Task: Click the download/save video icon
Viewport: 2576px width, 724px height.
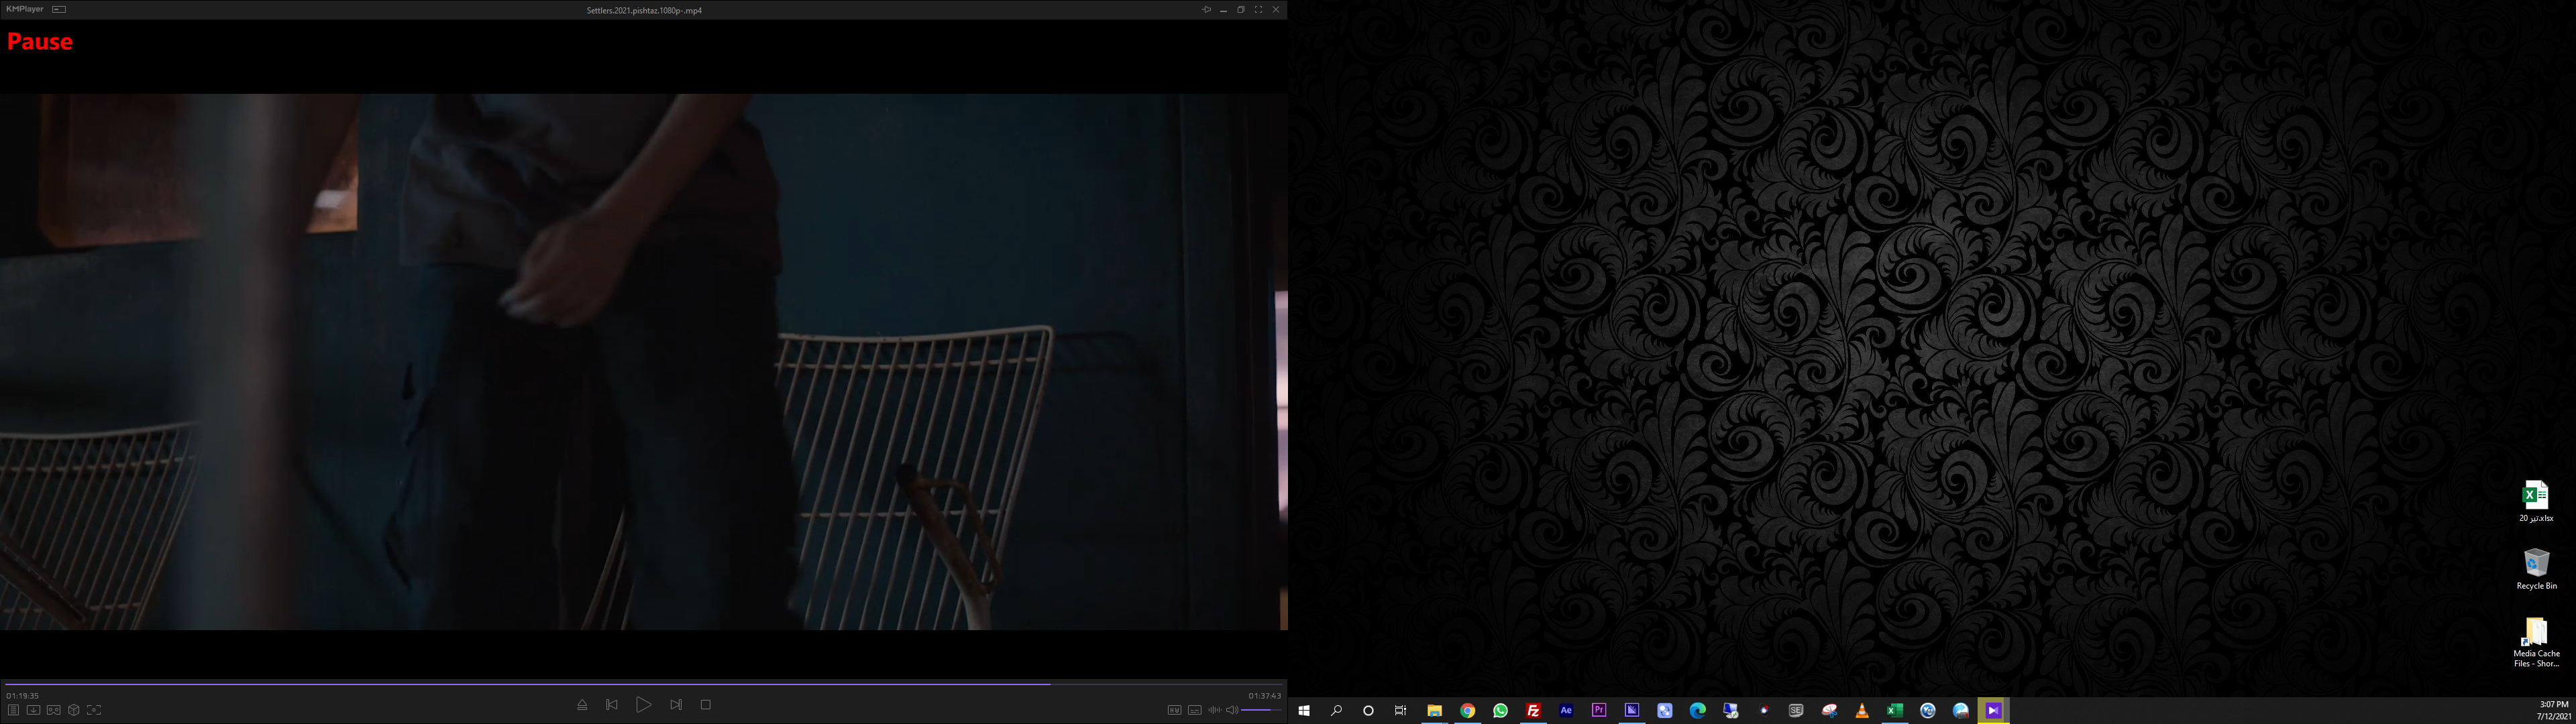Action: (x=33, y=710)
